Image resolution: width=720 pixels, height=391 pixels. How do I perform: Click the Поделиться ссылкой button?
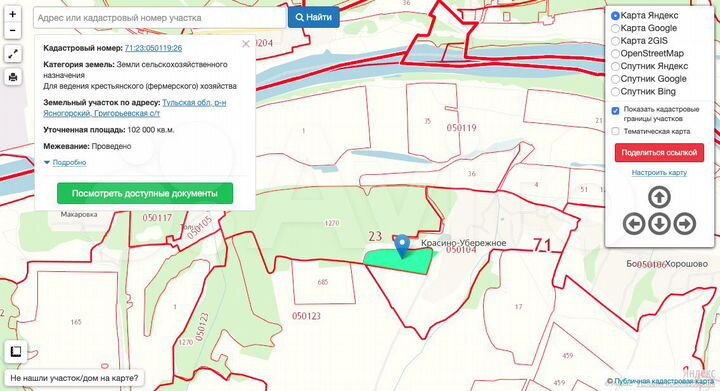659,152
